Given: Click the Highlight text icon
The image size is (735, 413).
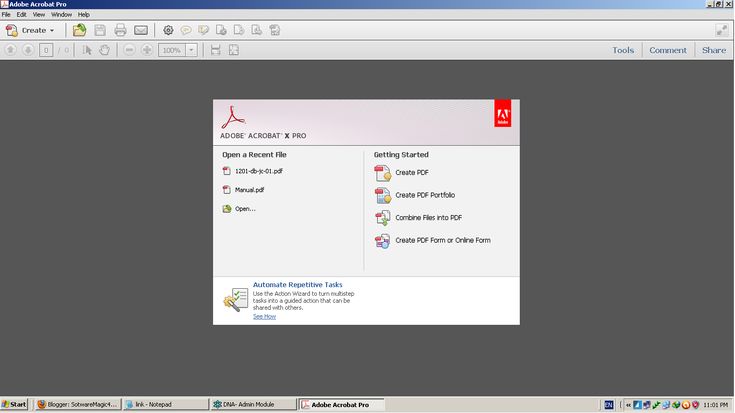Looking at the screenshot, I should tap(203, 30).
